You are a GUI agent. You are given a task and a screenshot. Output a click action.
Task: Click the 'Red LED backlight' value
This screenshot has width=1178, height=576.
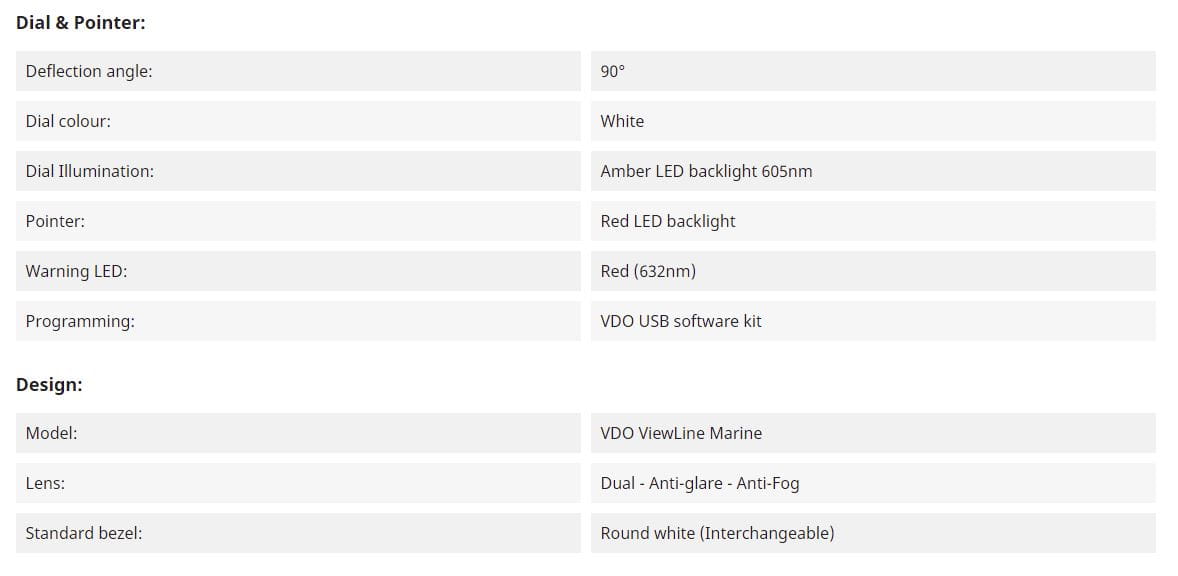tap(668, 221)
